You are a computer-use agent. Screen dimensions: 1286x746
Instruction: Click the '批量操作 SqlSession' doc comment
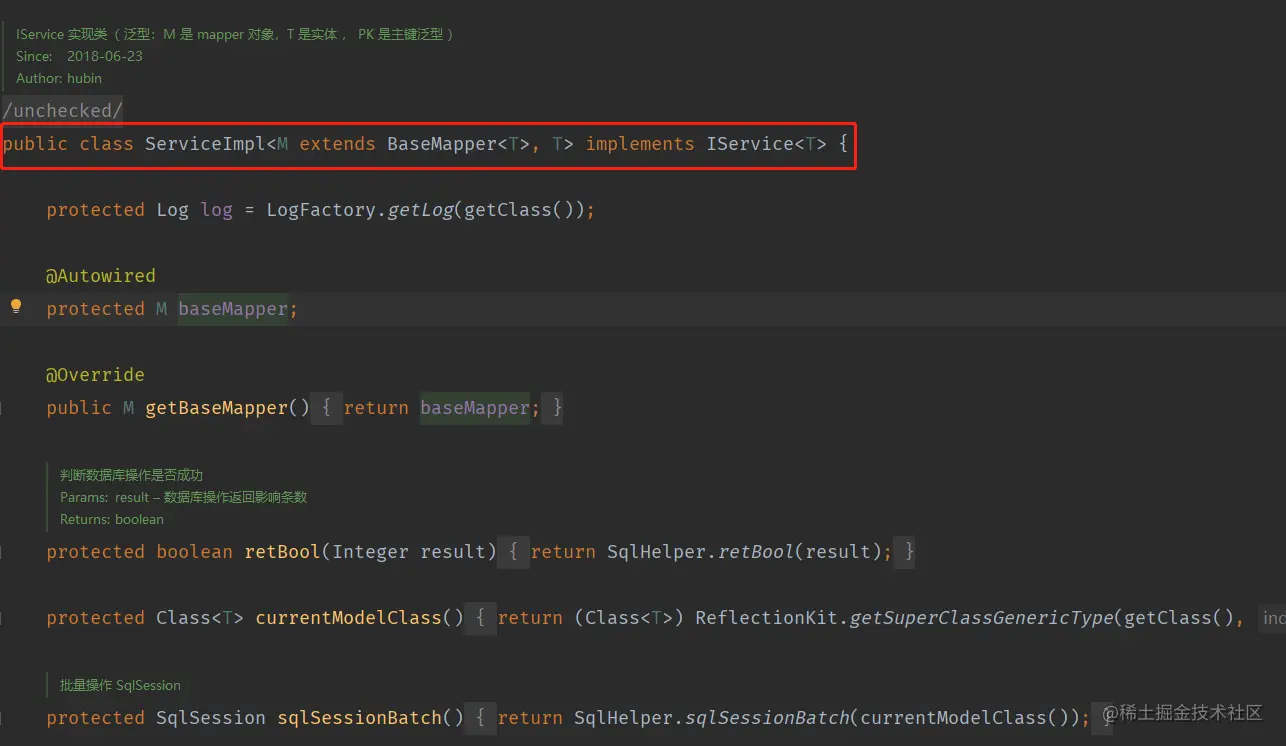(x=120, y=685)
